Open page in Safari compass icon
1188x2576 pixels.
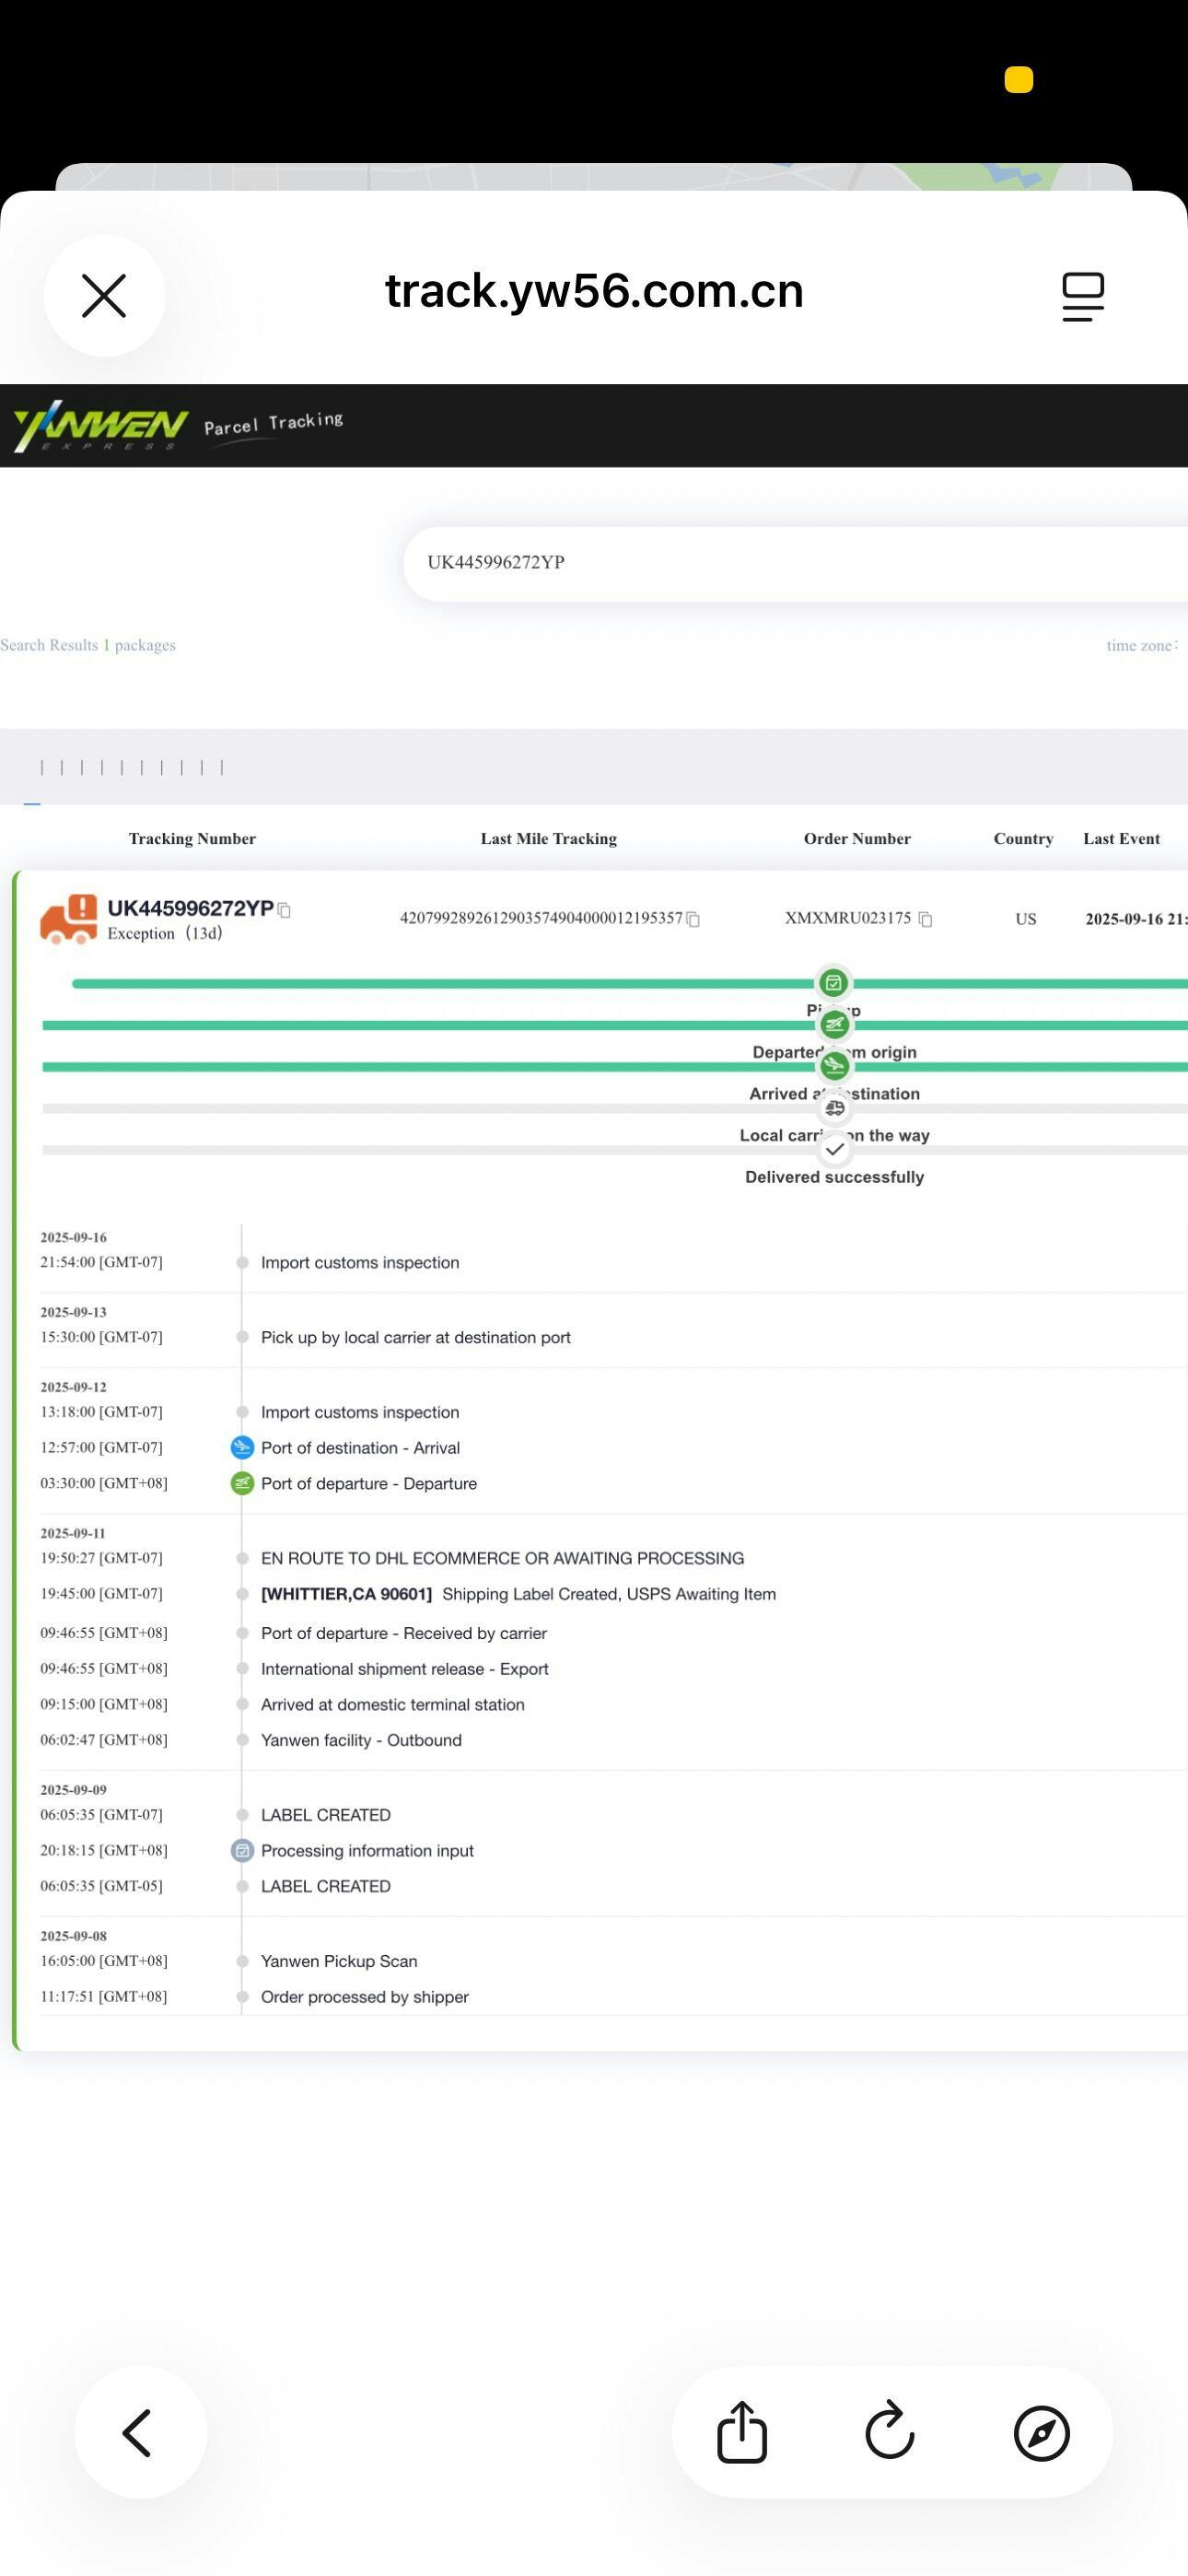[1041, 2432]
